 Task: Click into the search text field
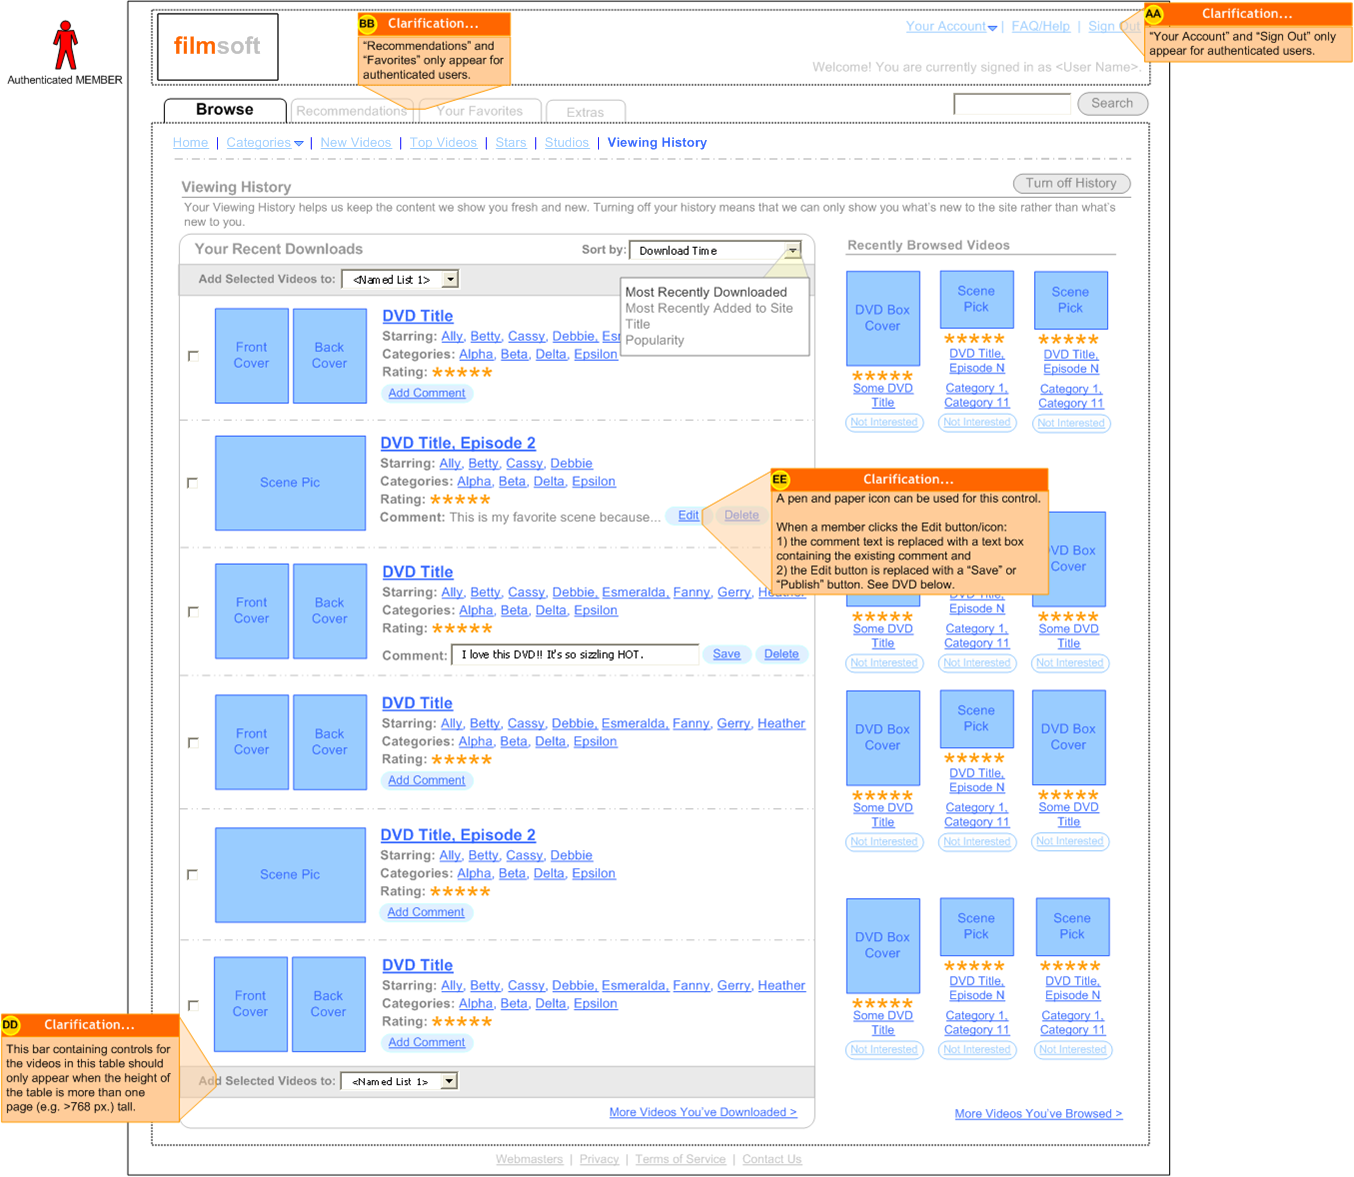(1012, 104)
